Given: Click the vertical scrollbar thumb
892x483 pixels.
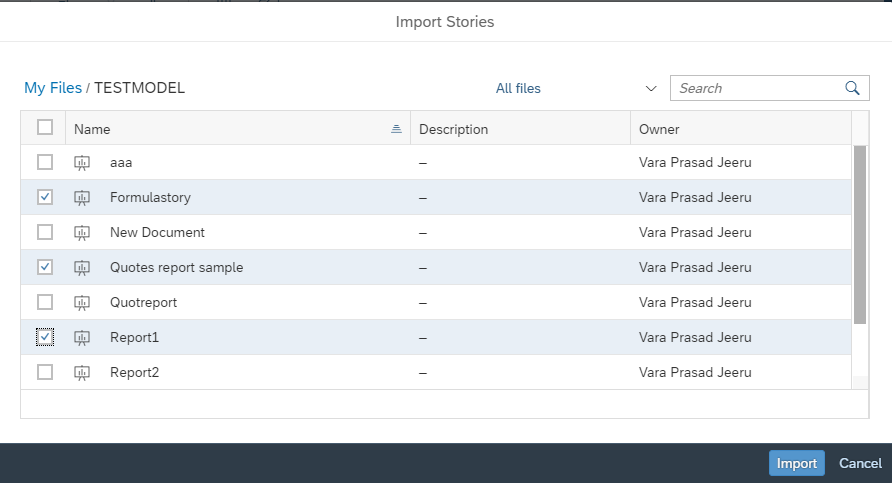Looking at the screenshot, I should point(860,234).
